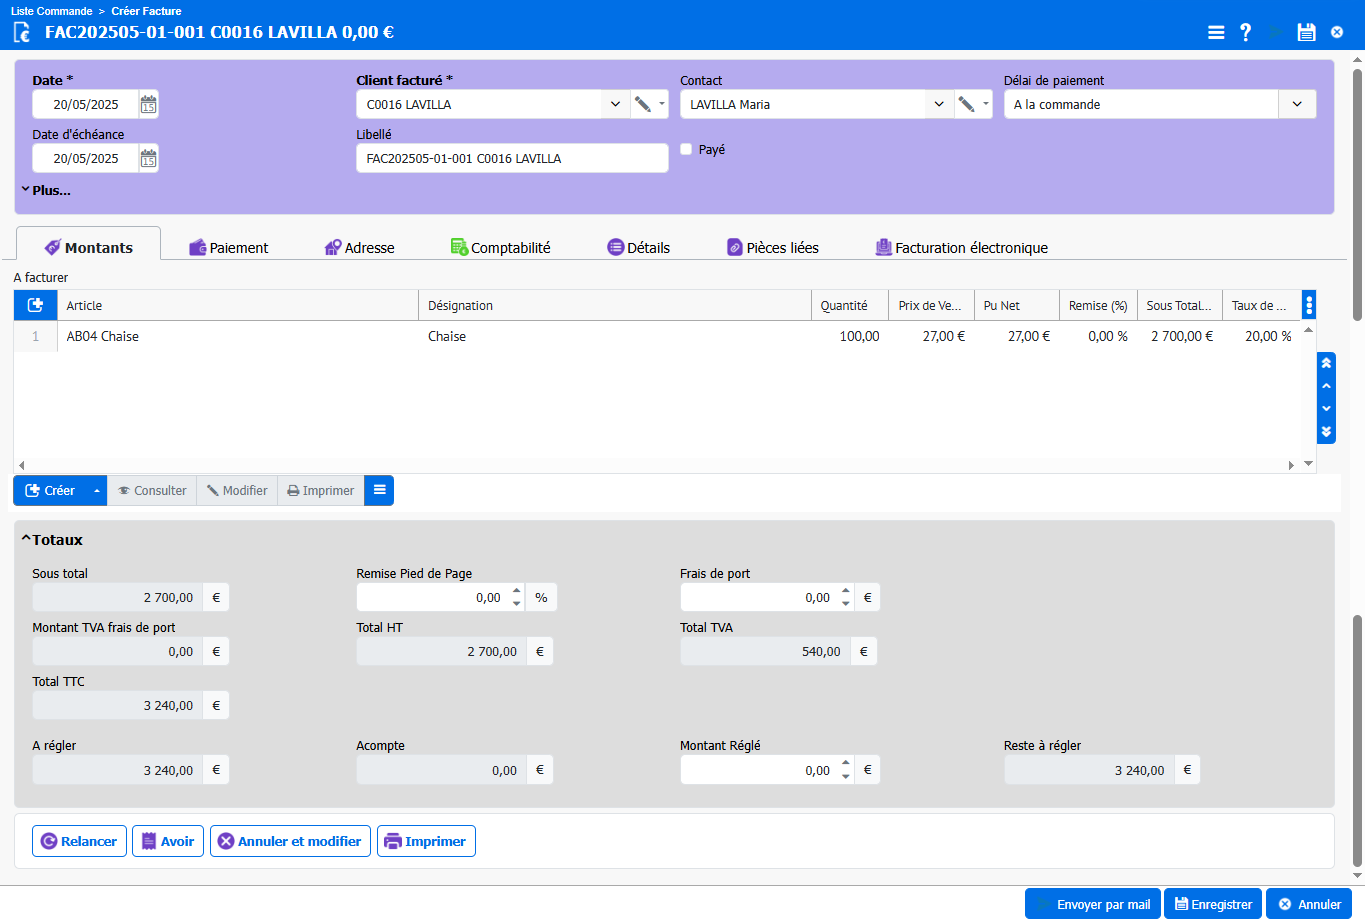1368x924 pixels.
Task: Increase Frais de port value
Action: 846,591
